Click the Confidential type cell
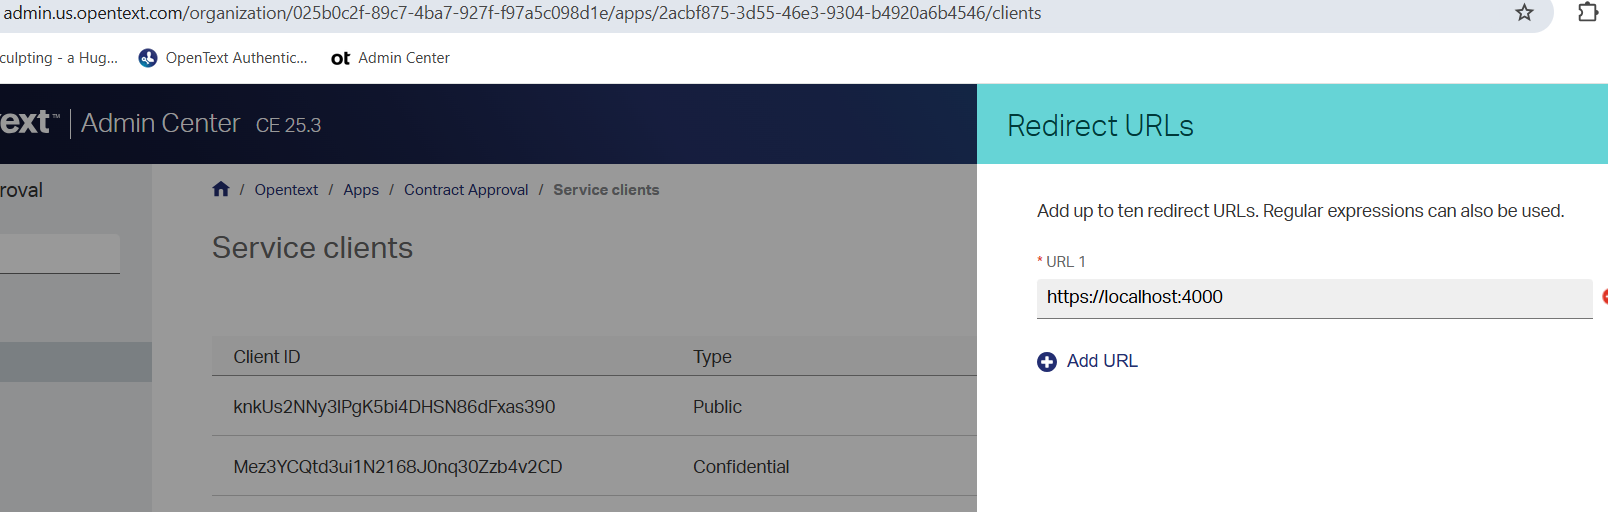The image size is (1608, 512). [741, 467]
